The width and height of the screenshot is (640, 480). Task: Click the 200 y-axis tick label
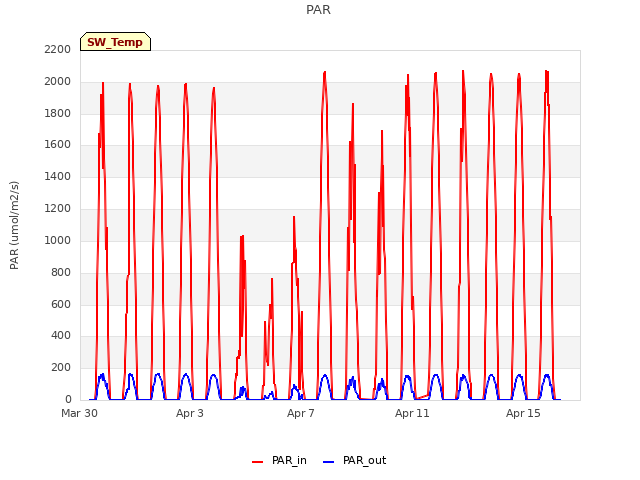point(61,368)
